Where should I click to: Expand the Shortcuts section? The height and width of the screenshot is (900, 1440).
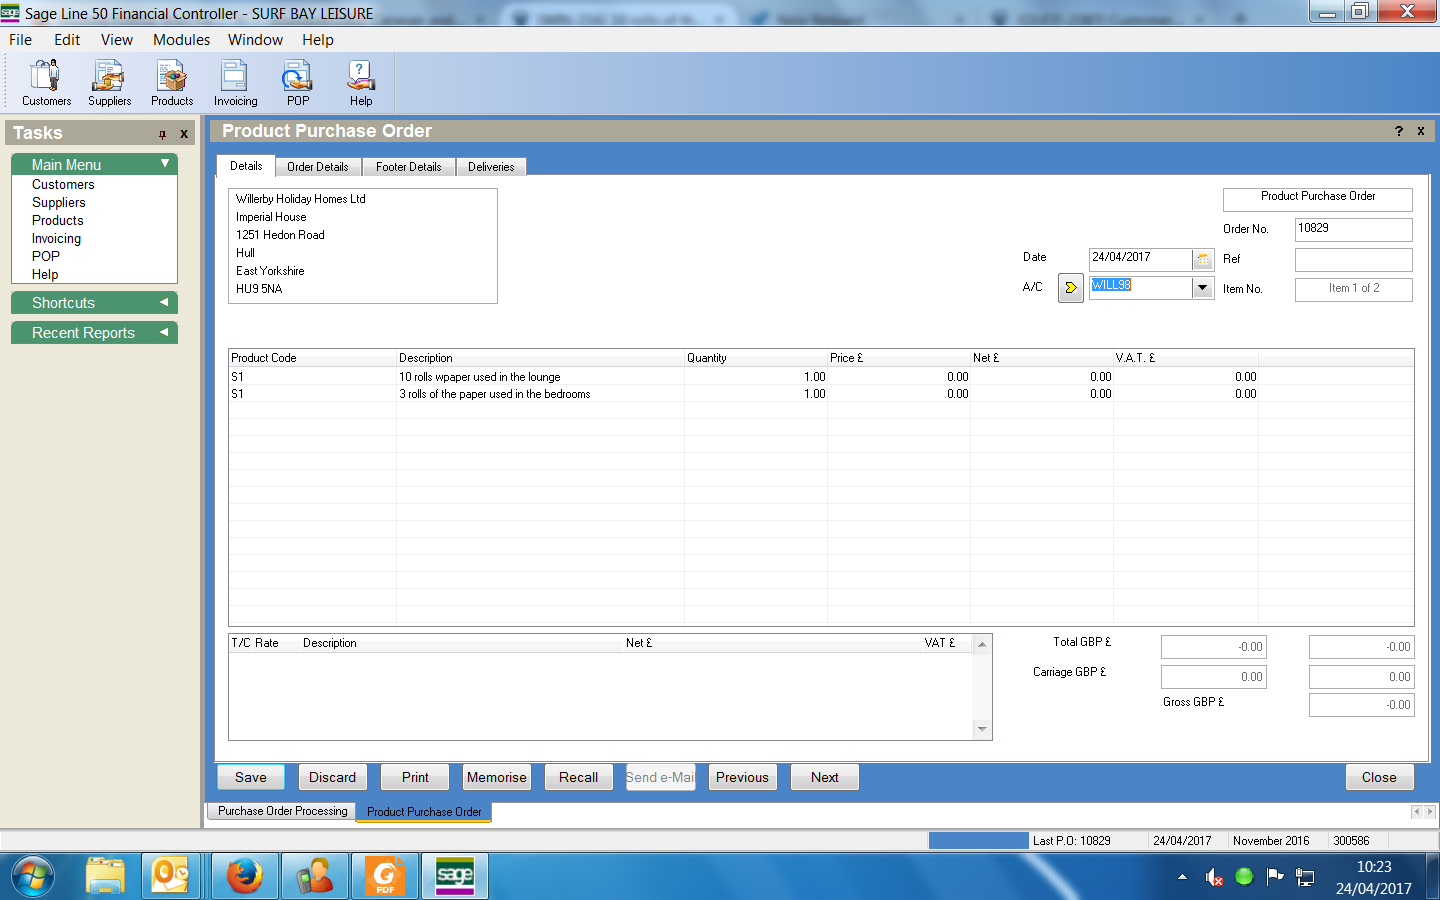click(164, 302)
